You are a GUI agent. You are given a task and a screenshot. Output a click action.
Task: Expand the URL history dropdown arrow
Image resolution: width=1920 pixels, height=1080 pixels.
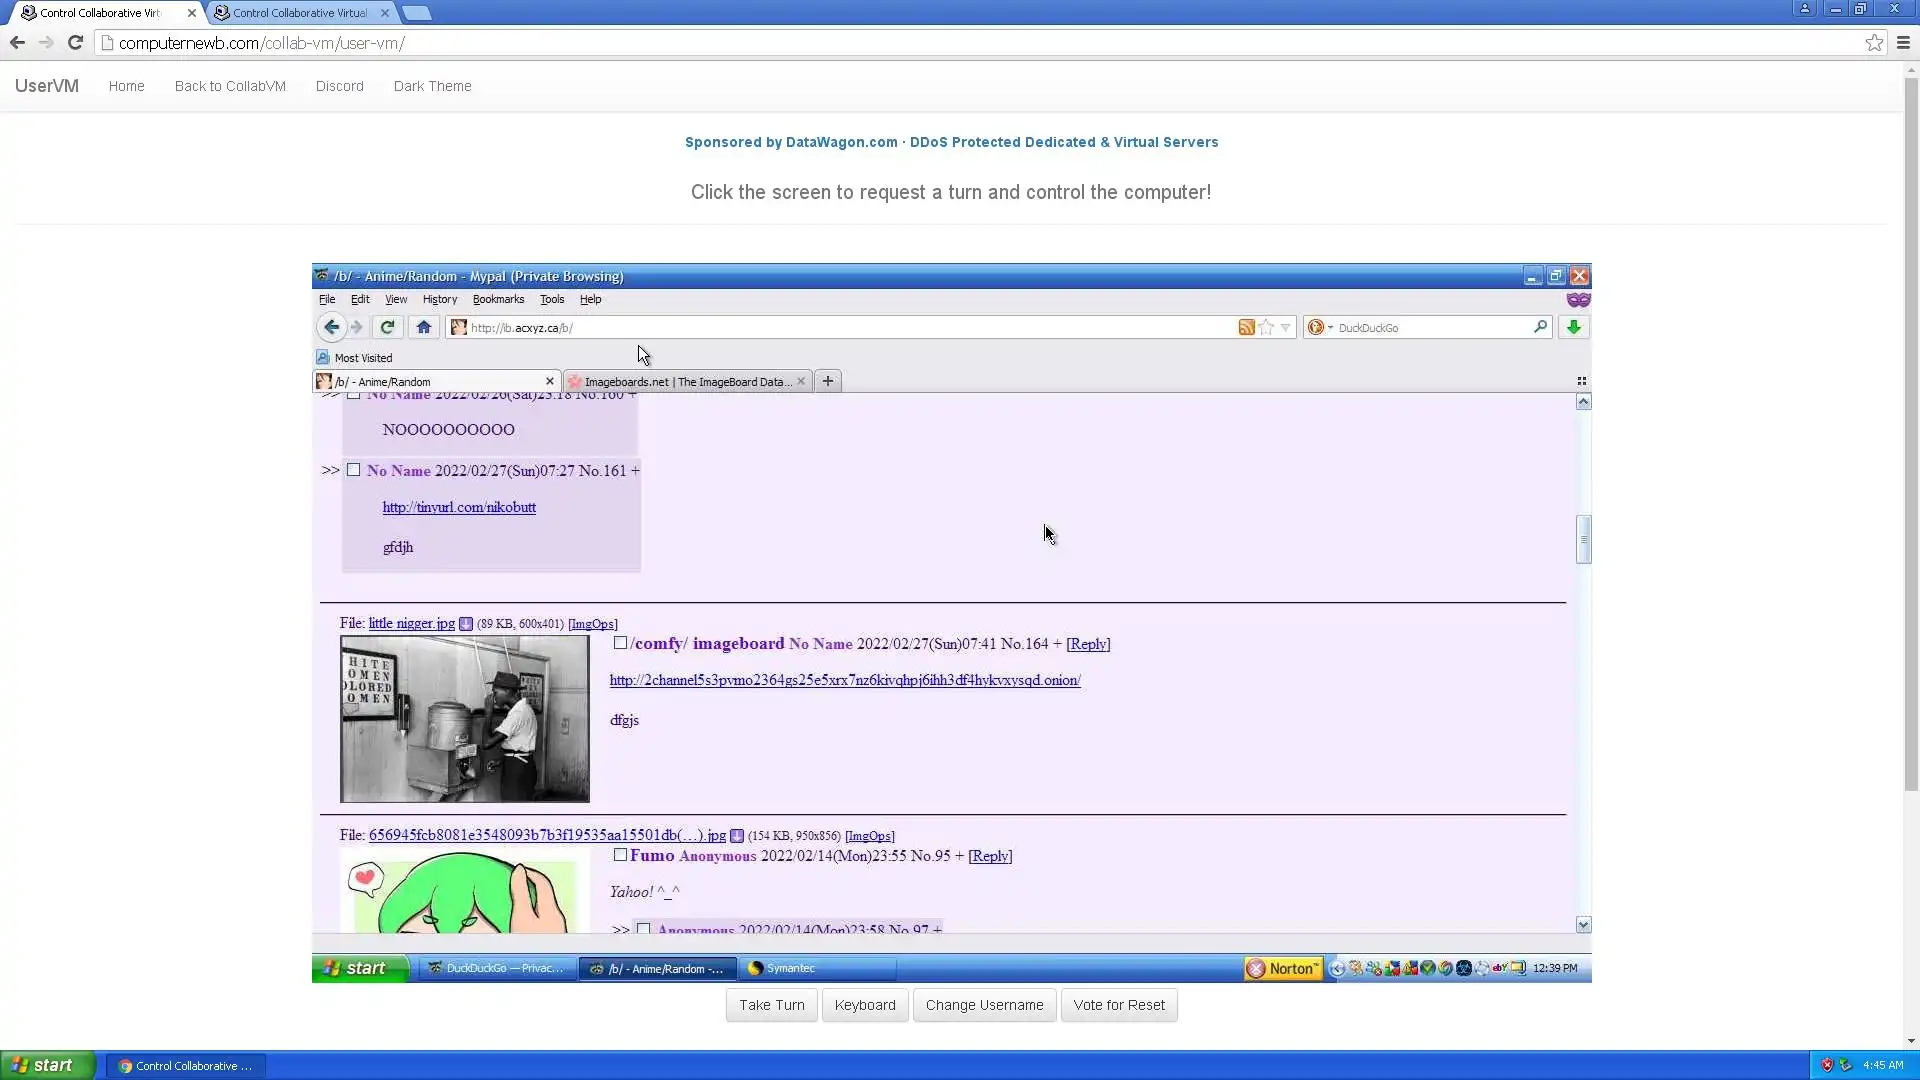1286,327
